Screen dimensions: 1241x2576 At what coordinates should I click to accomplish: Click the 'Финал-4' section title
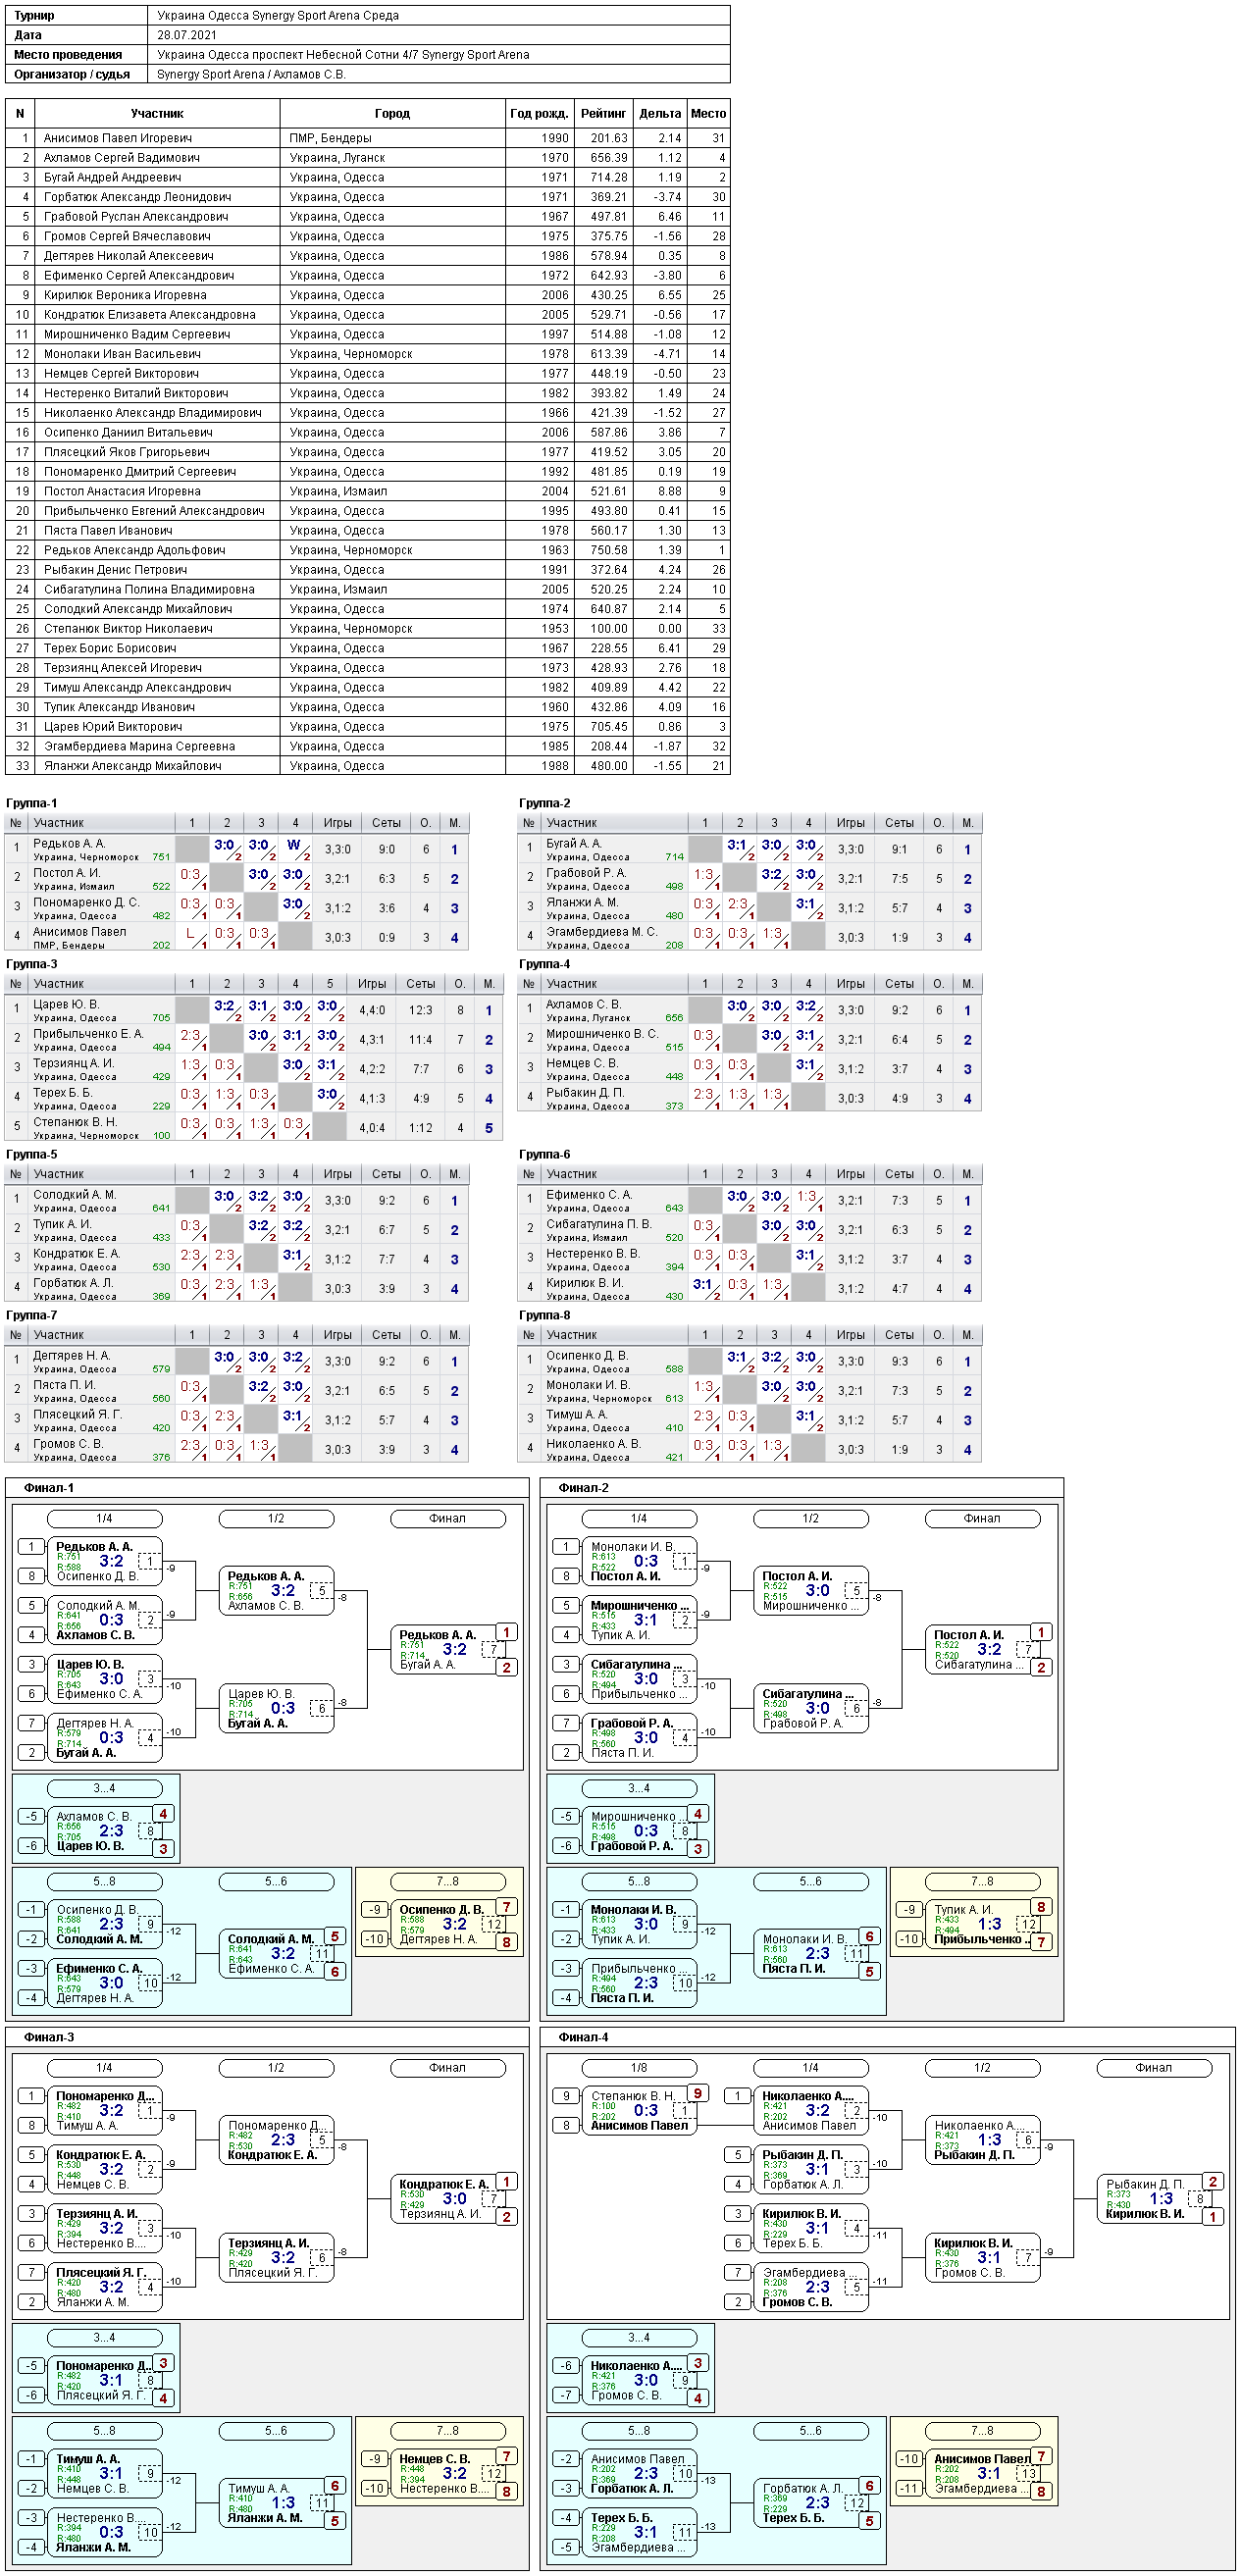584,2037
